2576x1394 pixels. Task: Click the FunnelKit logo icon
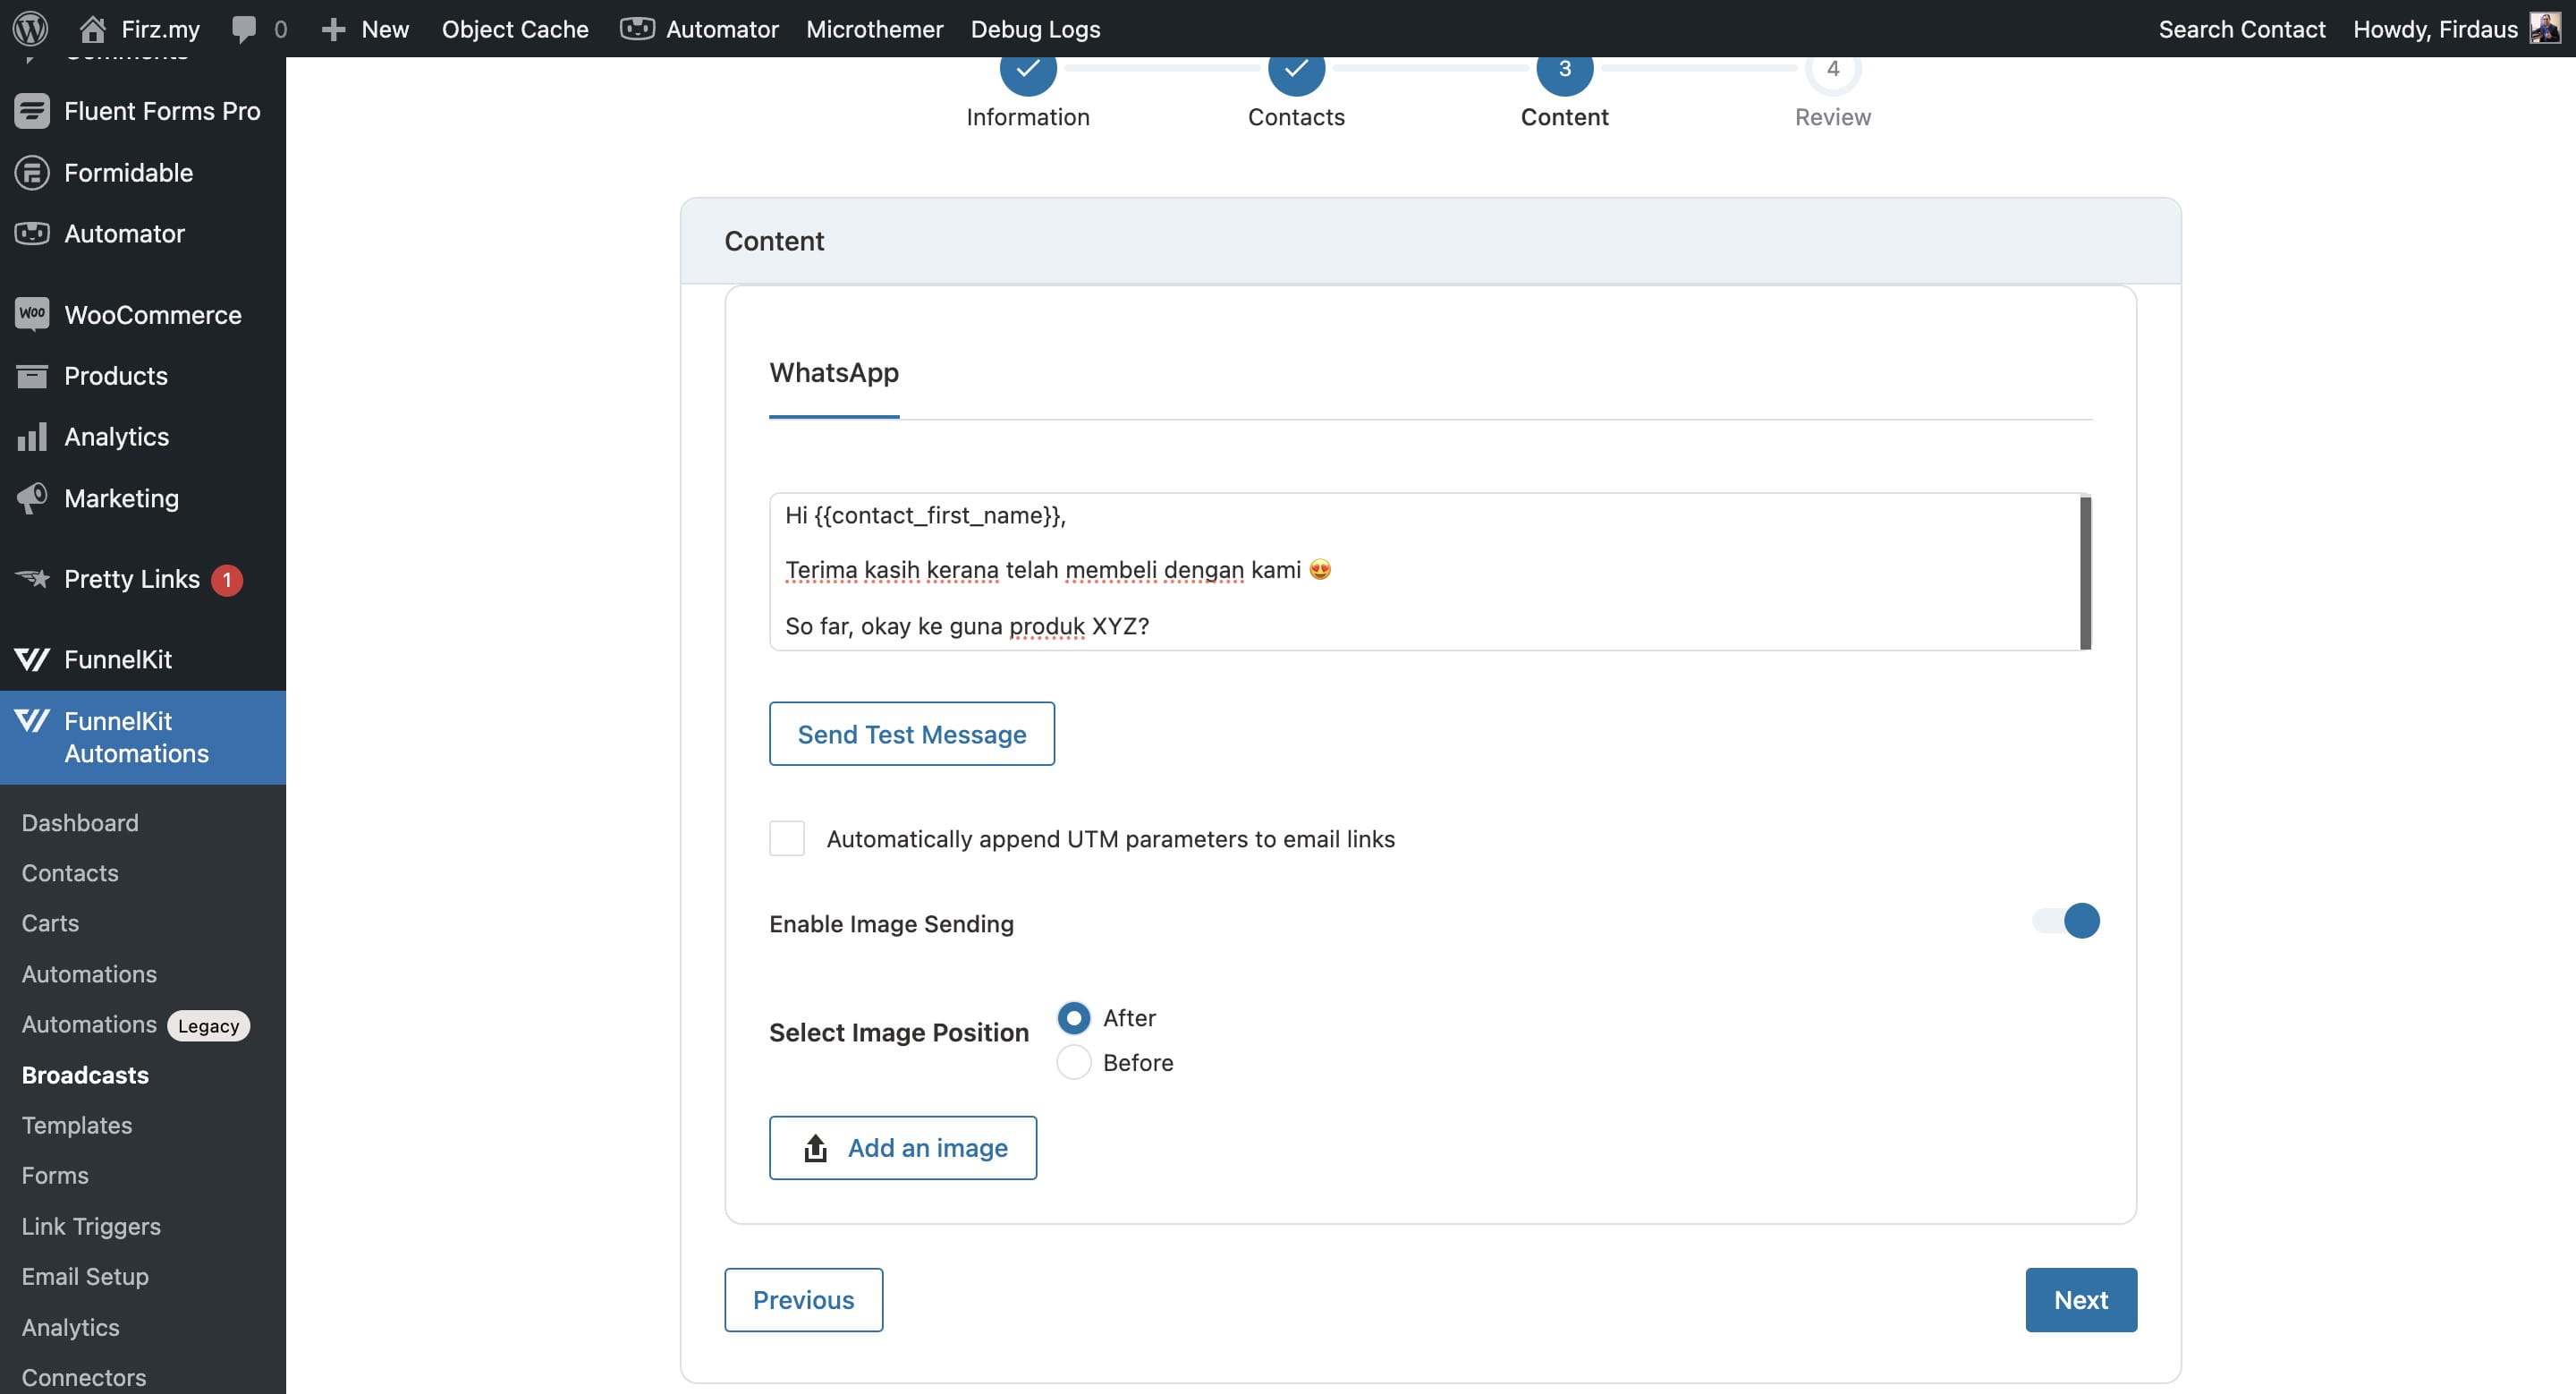(32, 659)
